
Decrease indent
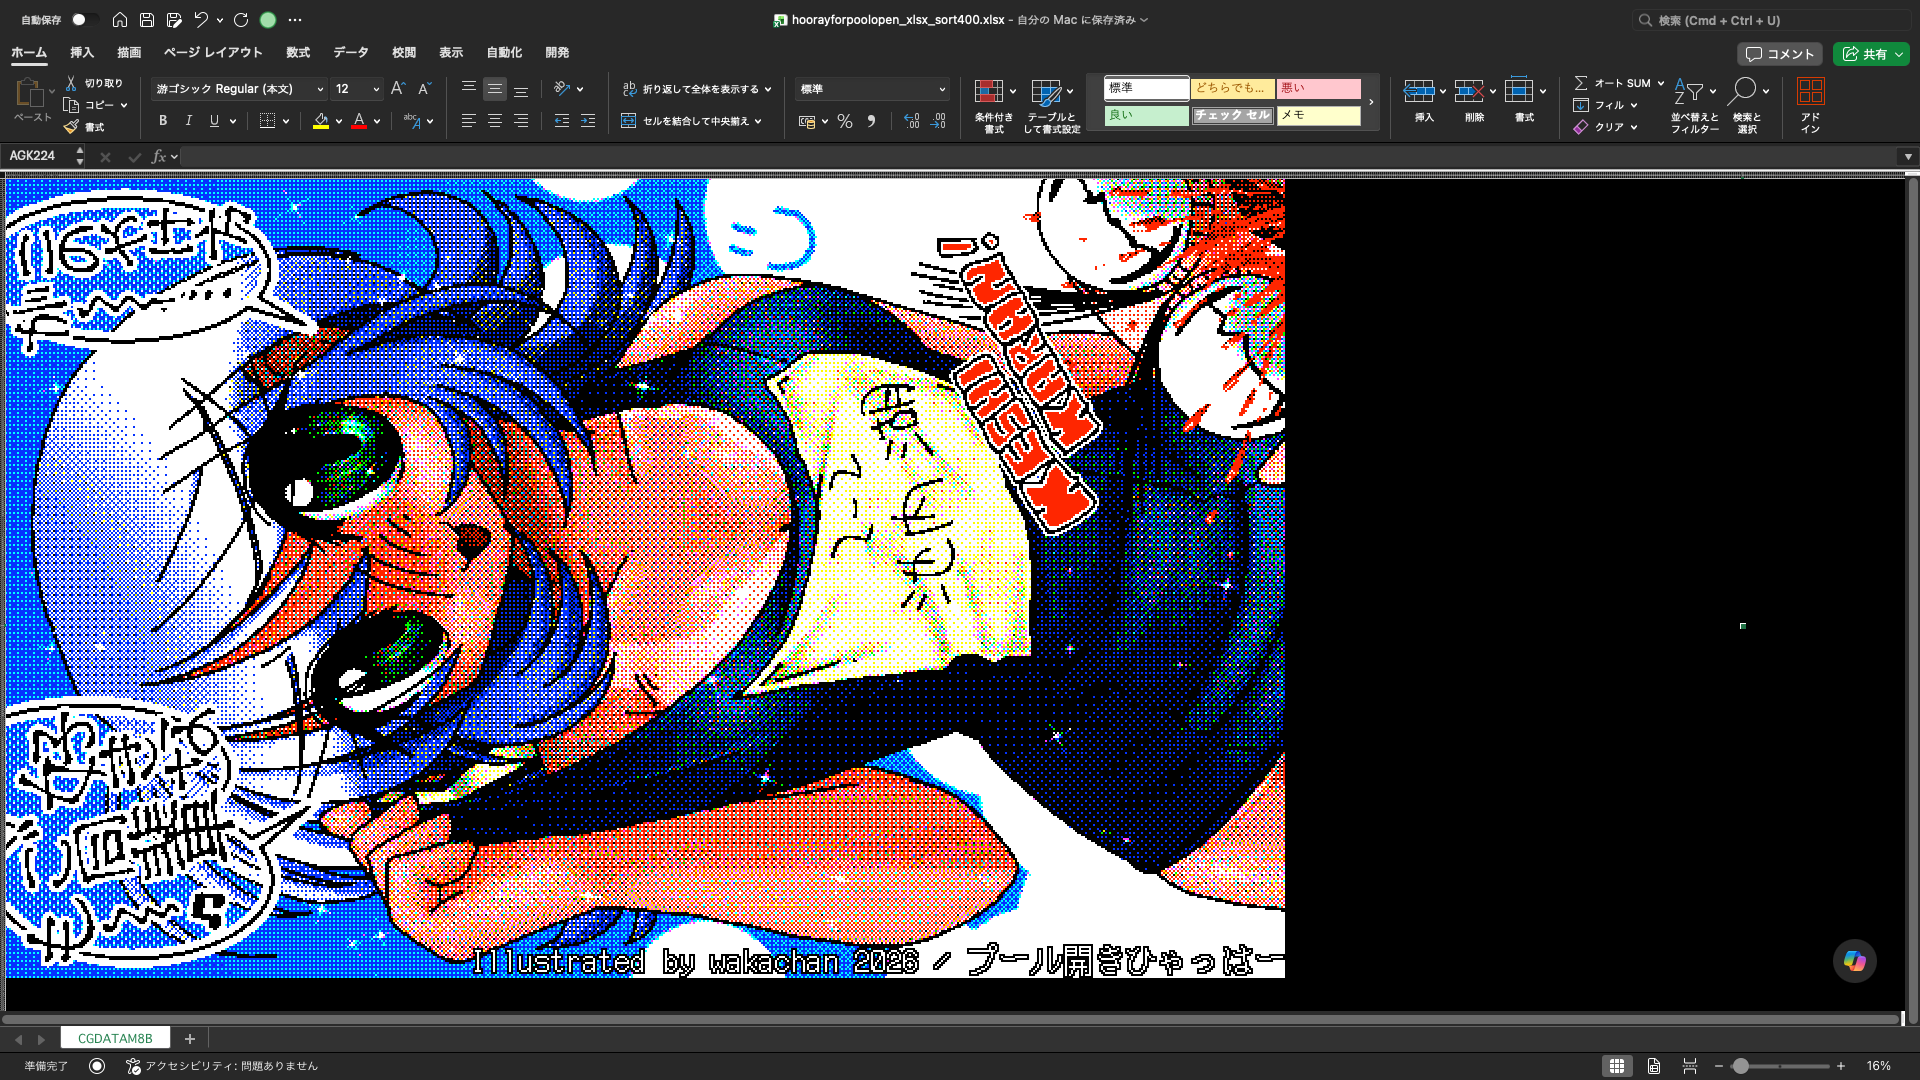click(x=562, y=121)
